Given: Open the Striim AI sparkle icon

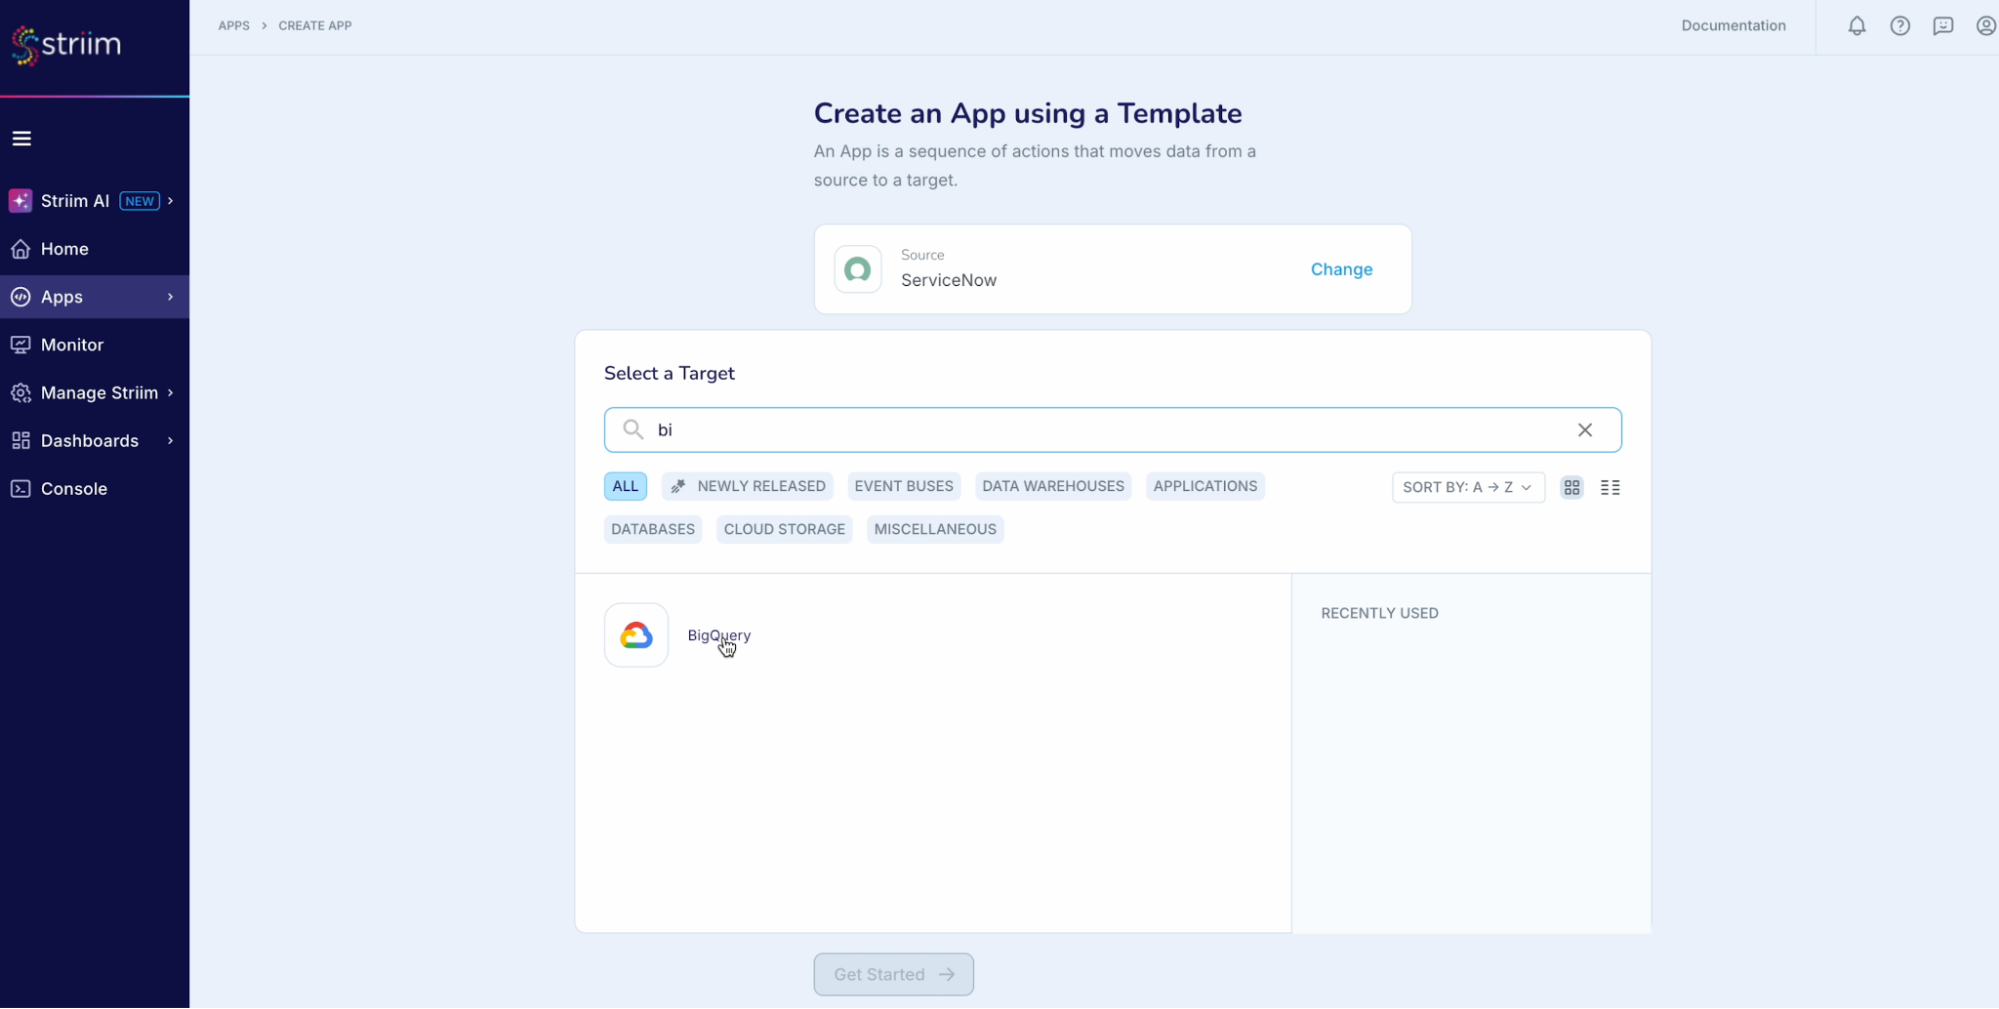Looking at the screenshot, I should [x=20, y=201].
